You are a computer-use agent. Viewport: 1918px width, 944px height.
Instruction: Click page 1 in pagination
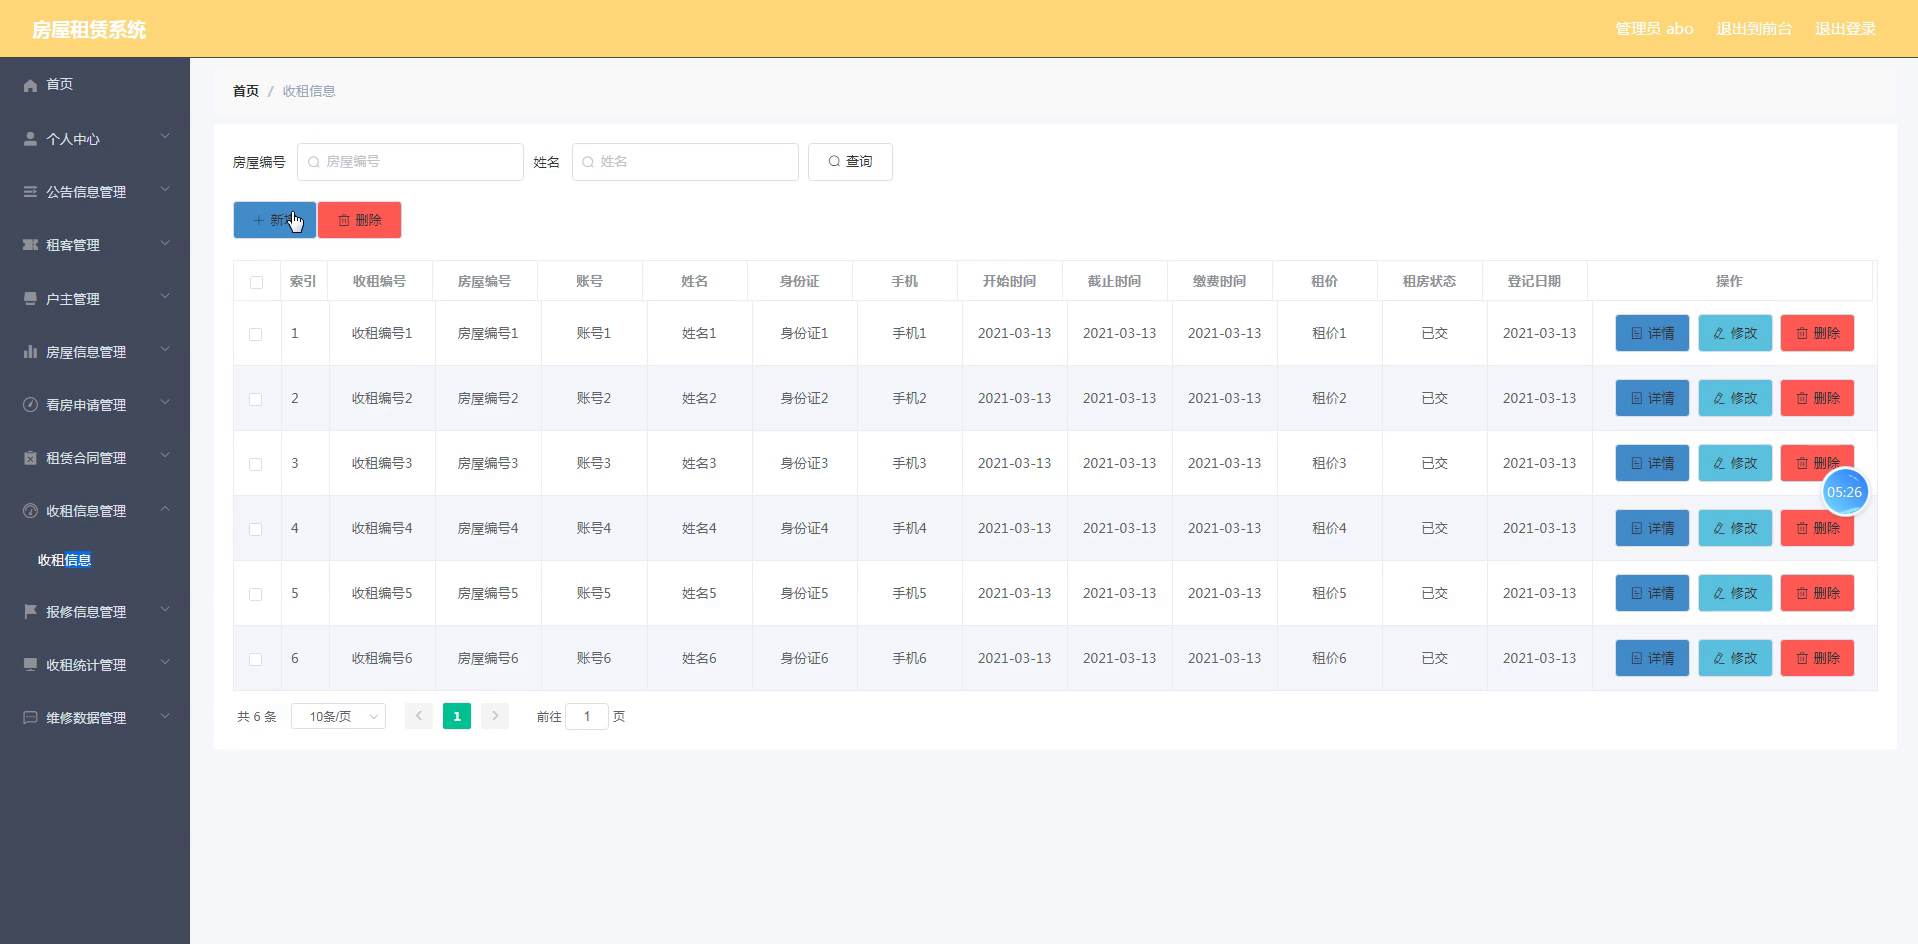(x=457, y=716)
